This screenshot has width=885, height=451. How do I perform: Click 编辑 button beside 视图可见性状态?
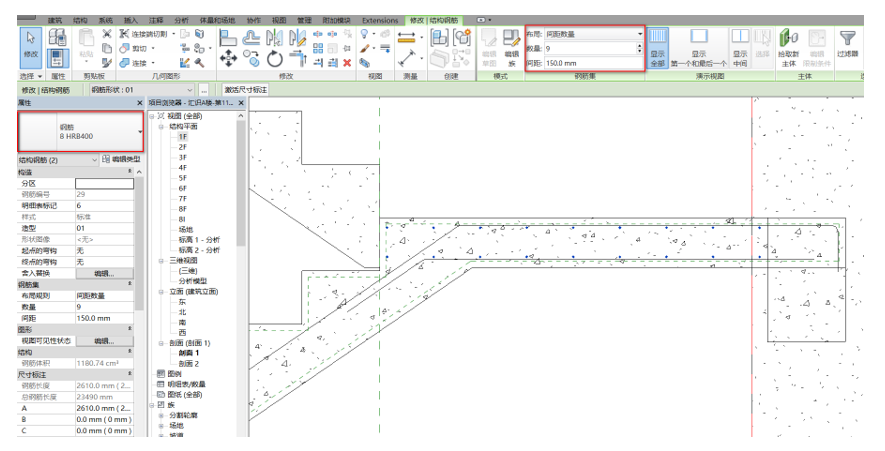pyautogui.click(x=103, y=340)
